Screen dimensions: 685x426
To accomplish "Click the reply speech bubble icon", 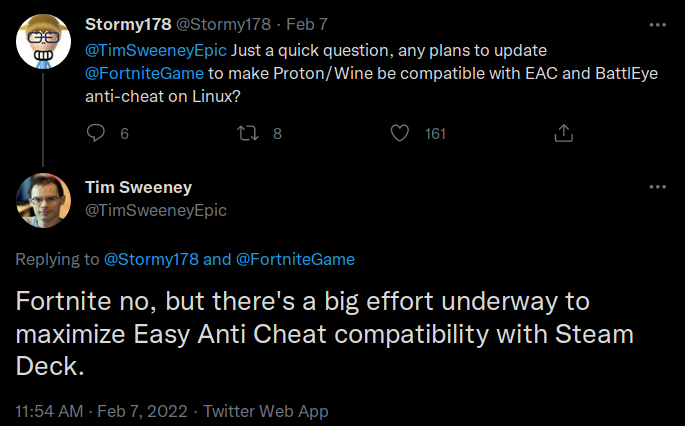I will click(x=96, y=133).
